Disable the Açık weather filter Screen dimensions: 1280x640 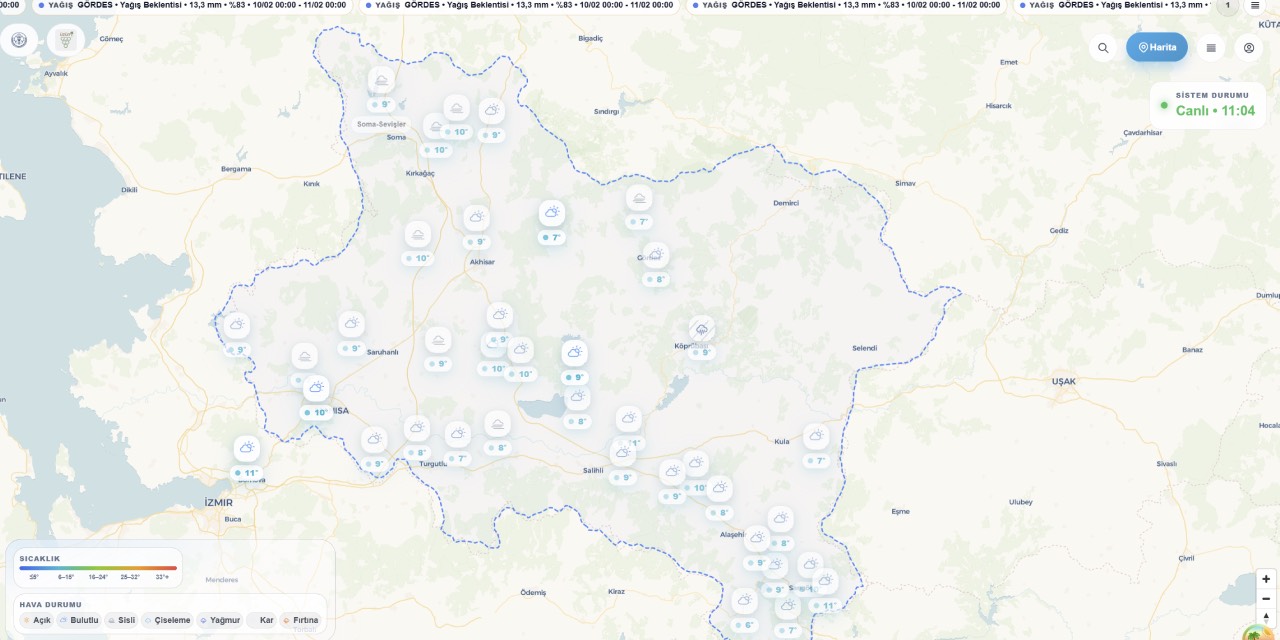point(35,620)
